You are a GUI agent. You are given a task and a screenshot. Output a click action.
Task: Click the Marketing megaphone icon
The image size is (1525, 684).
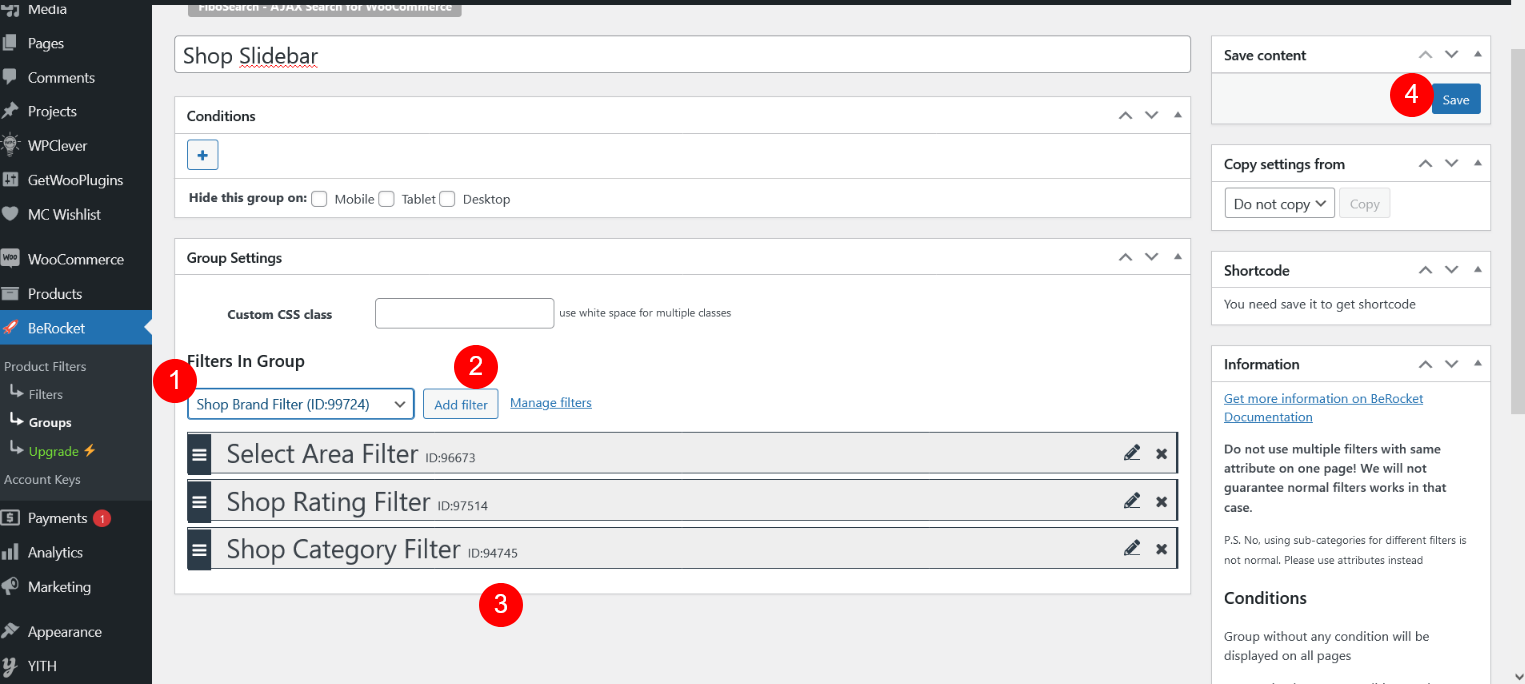[10, 586]
